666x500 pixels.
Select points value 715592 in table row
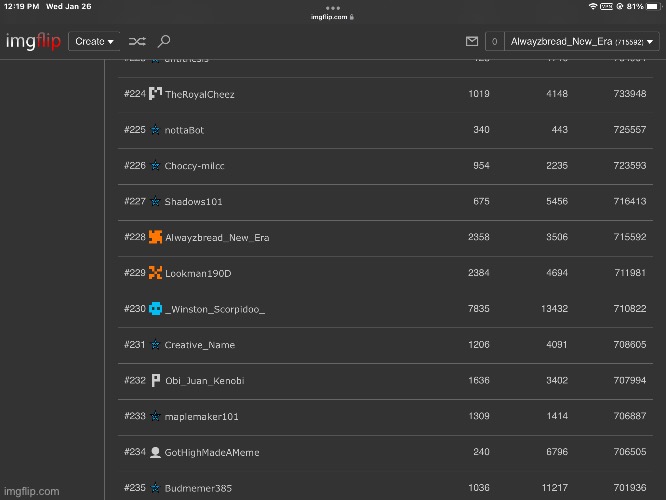click(629, 237)
